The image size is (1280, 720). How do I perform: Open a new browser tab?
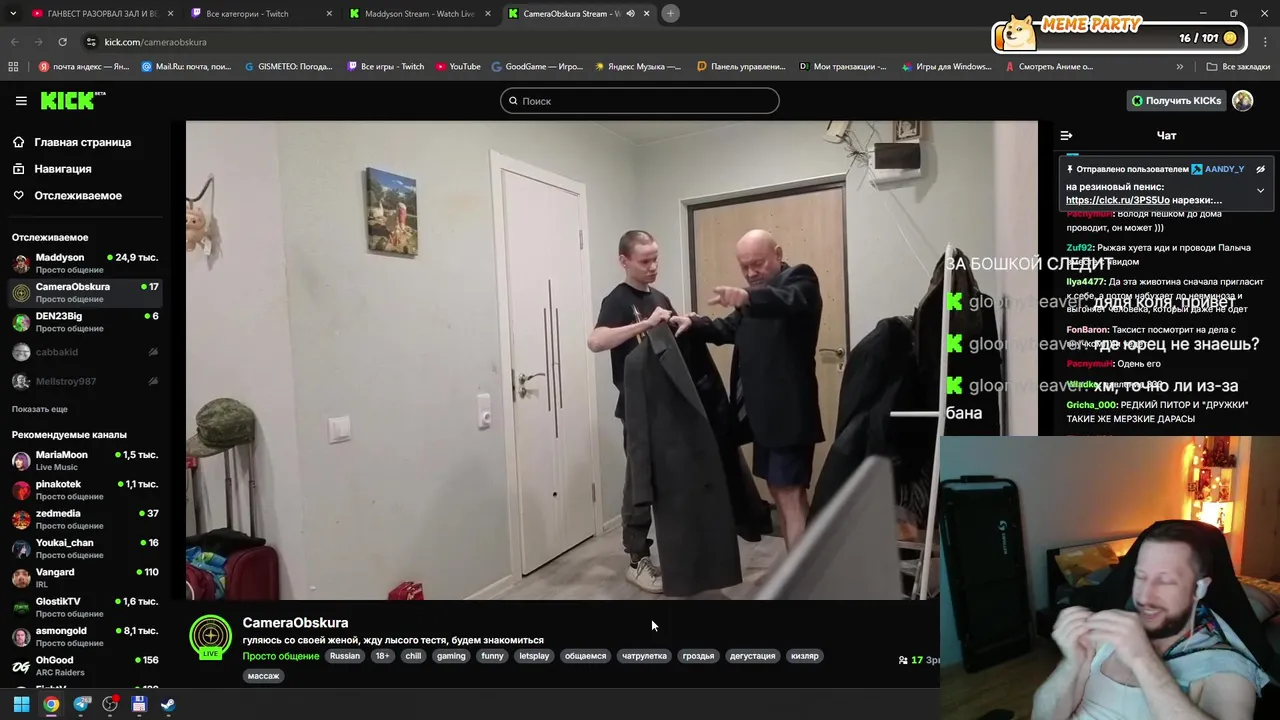[670, 13]
